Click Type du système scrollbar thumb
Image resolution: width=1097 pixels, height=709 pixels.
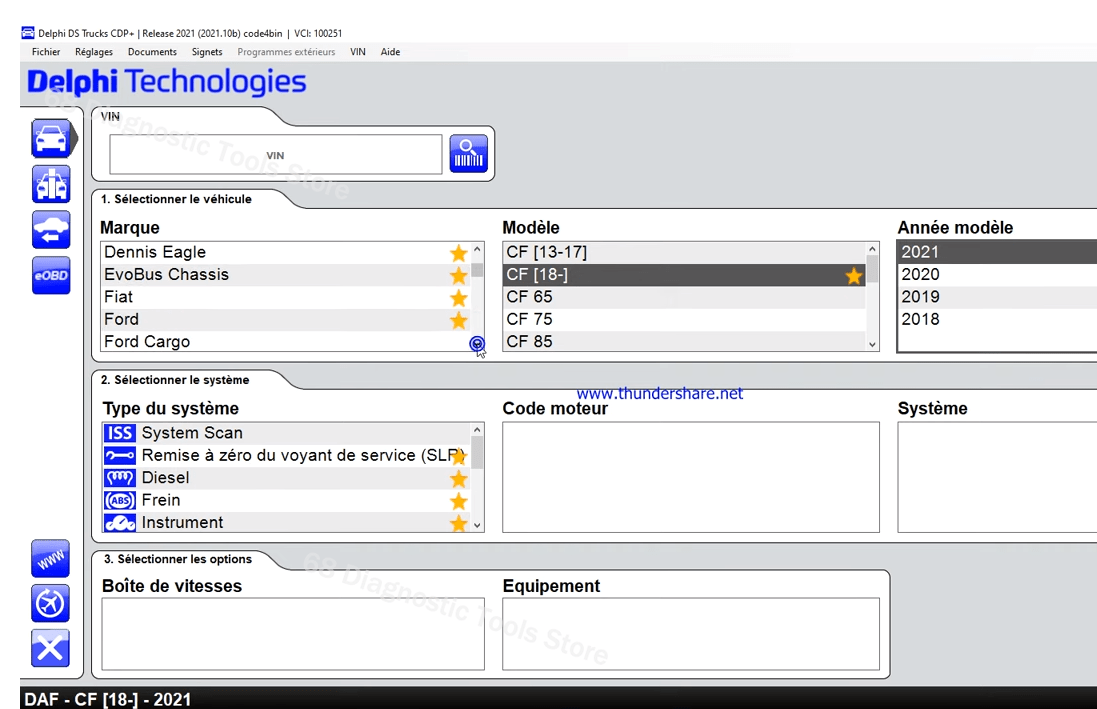(477, 452)
